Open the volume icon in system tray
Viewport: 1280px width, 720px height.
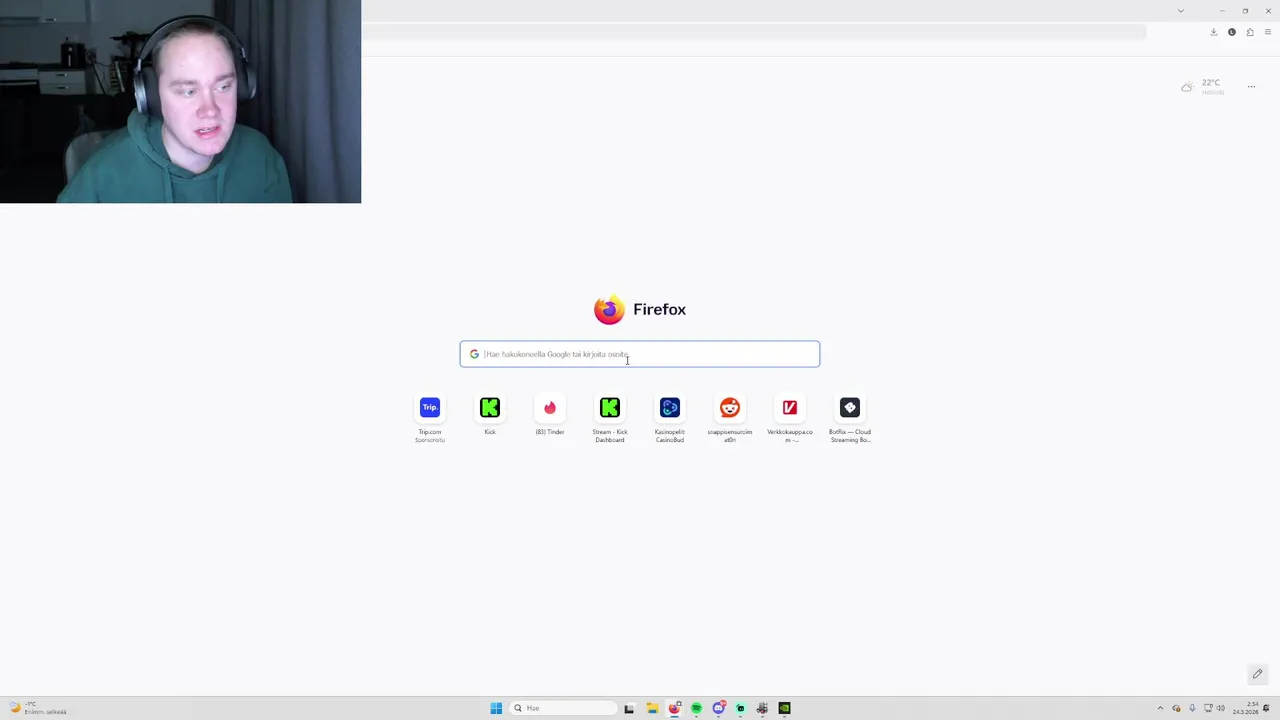coord(1221,708)
